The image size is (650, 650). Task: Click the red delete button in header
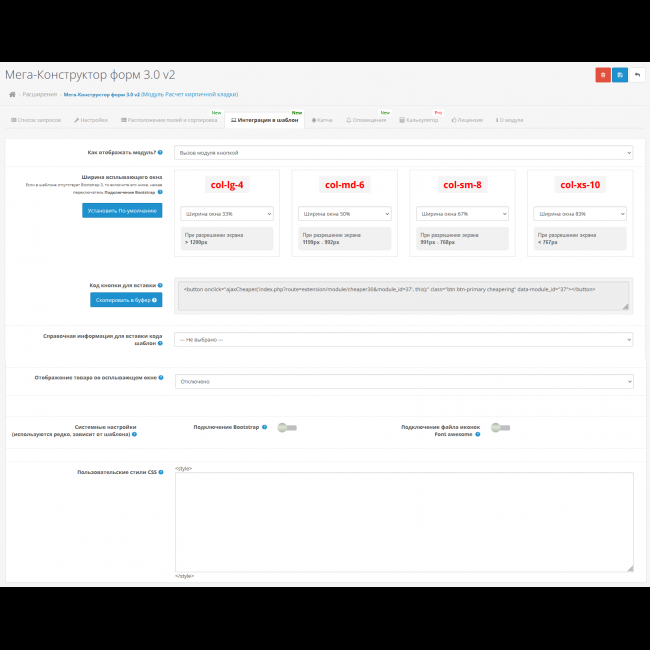coord(603,75)
